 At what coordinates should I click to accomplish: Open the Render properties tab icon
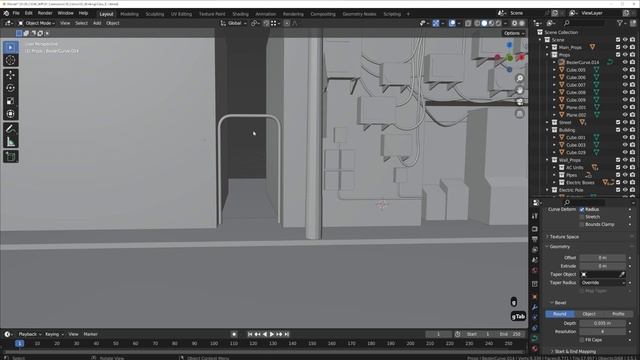(535, 229)
